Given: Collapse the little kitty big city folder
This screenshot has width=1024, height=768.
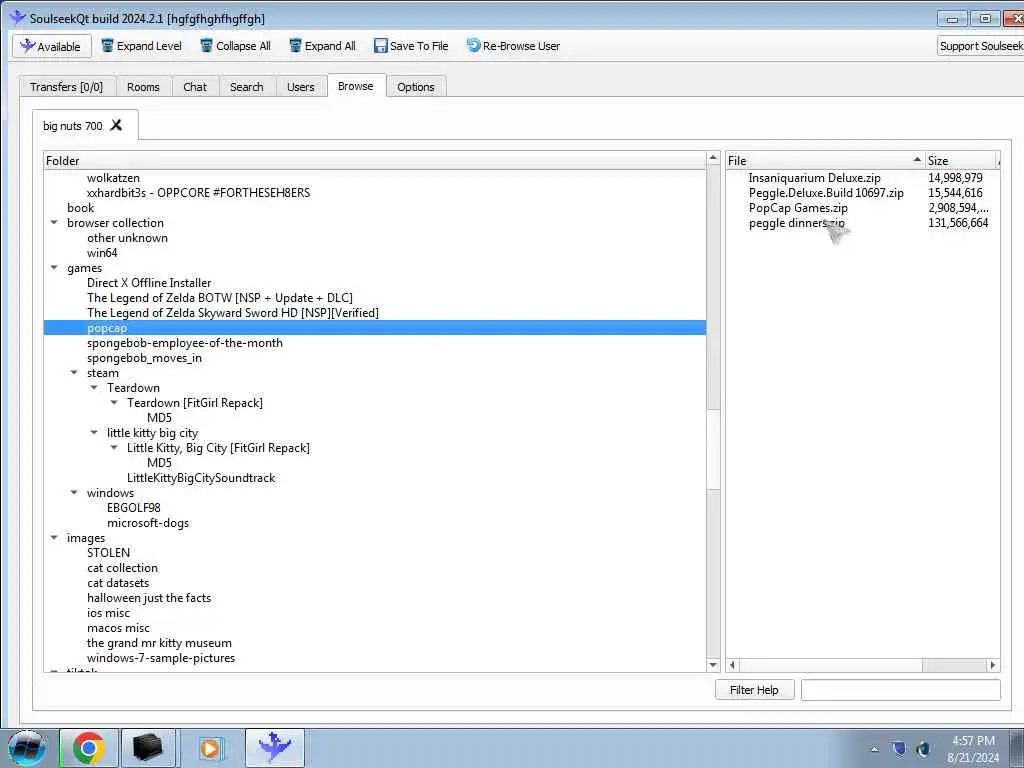Looking at the screenshot, I should (x=94, y=433).
